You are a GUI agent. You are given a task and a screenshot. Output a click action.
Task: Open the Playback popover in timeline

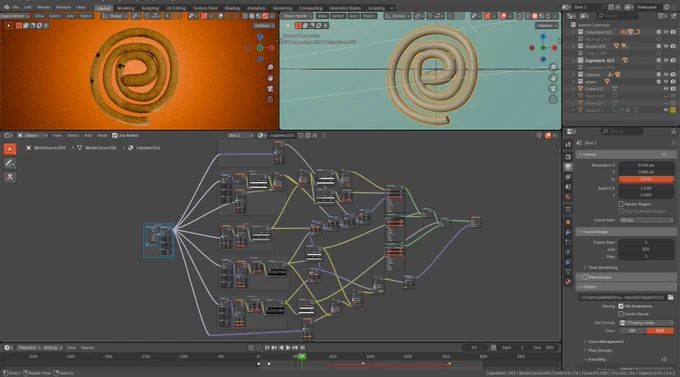coord(29,347)
